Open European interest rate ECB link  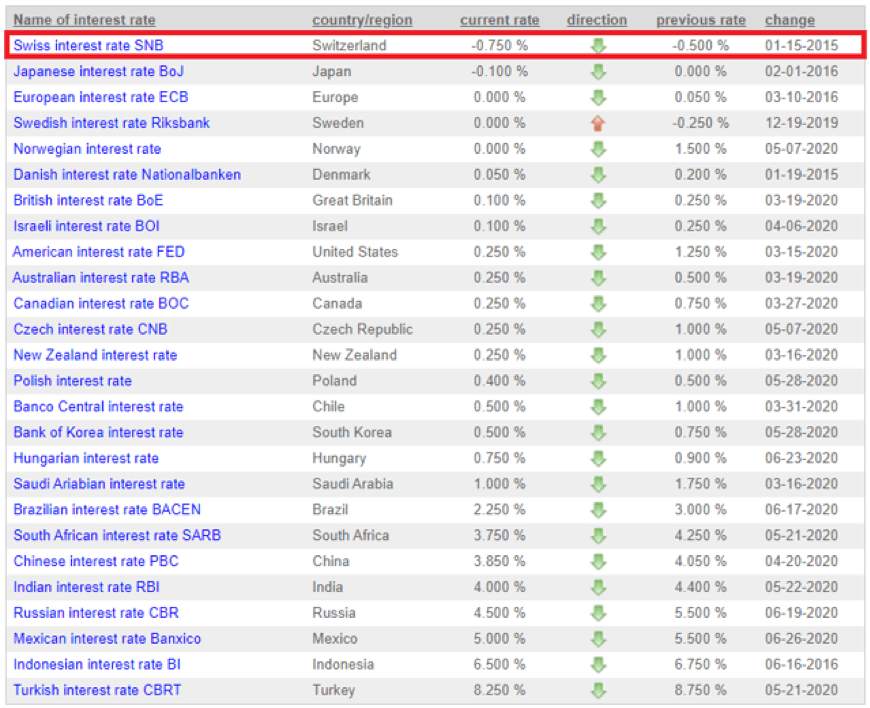click(x=100, y=97)
